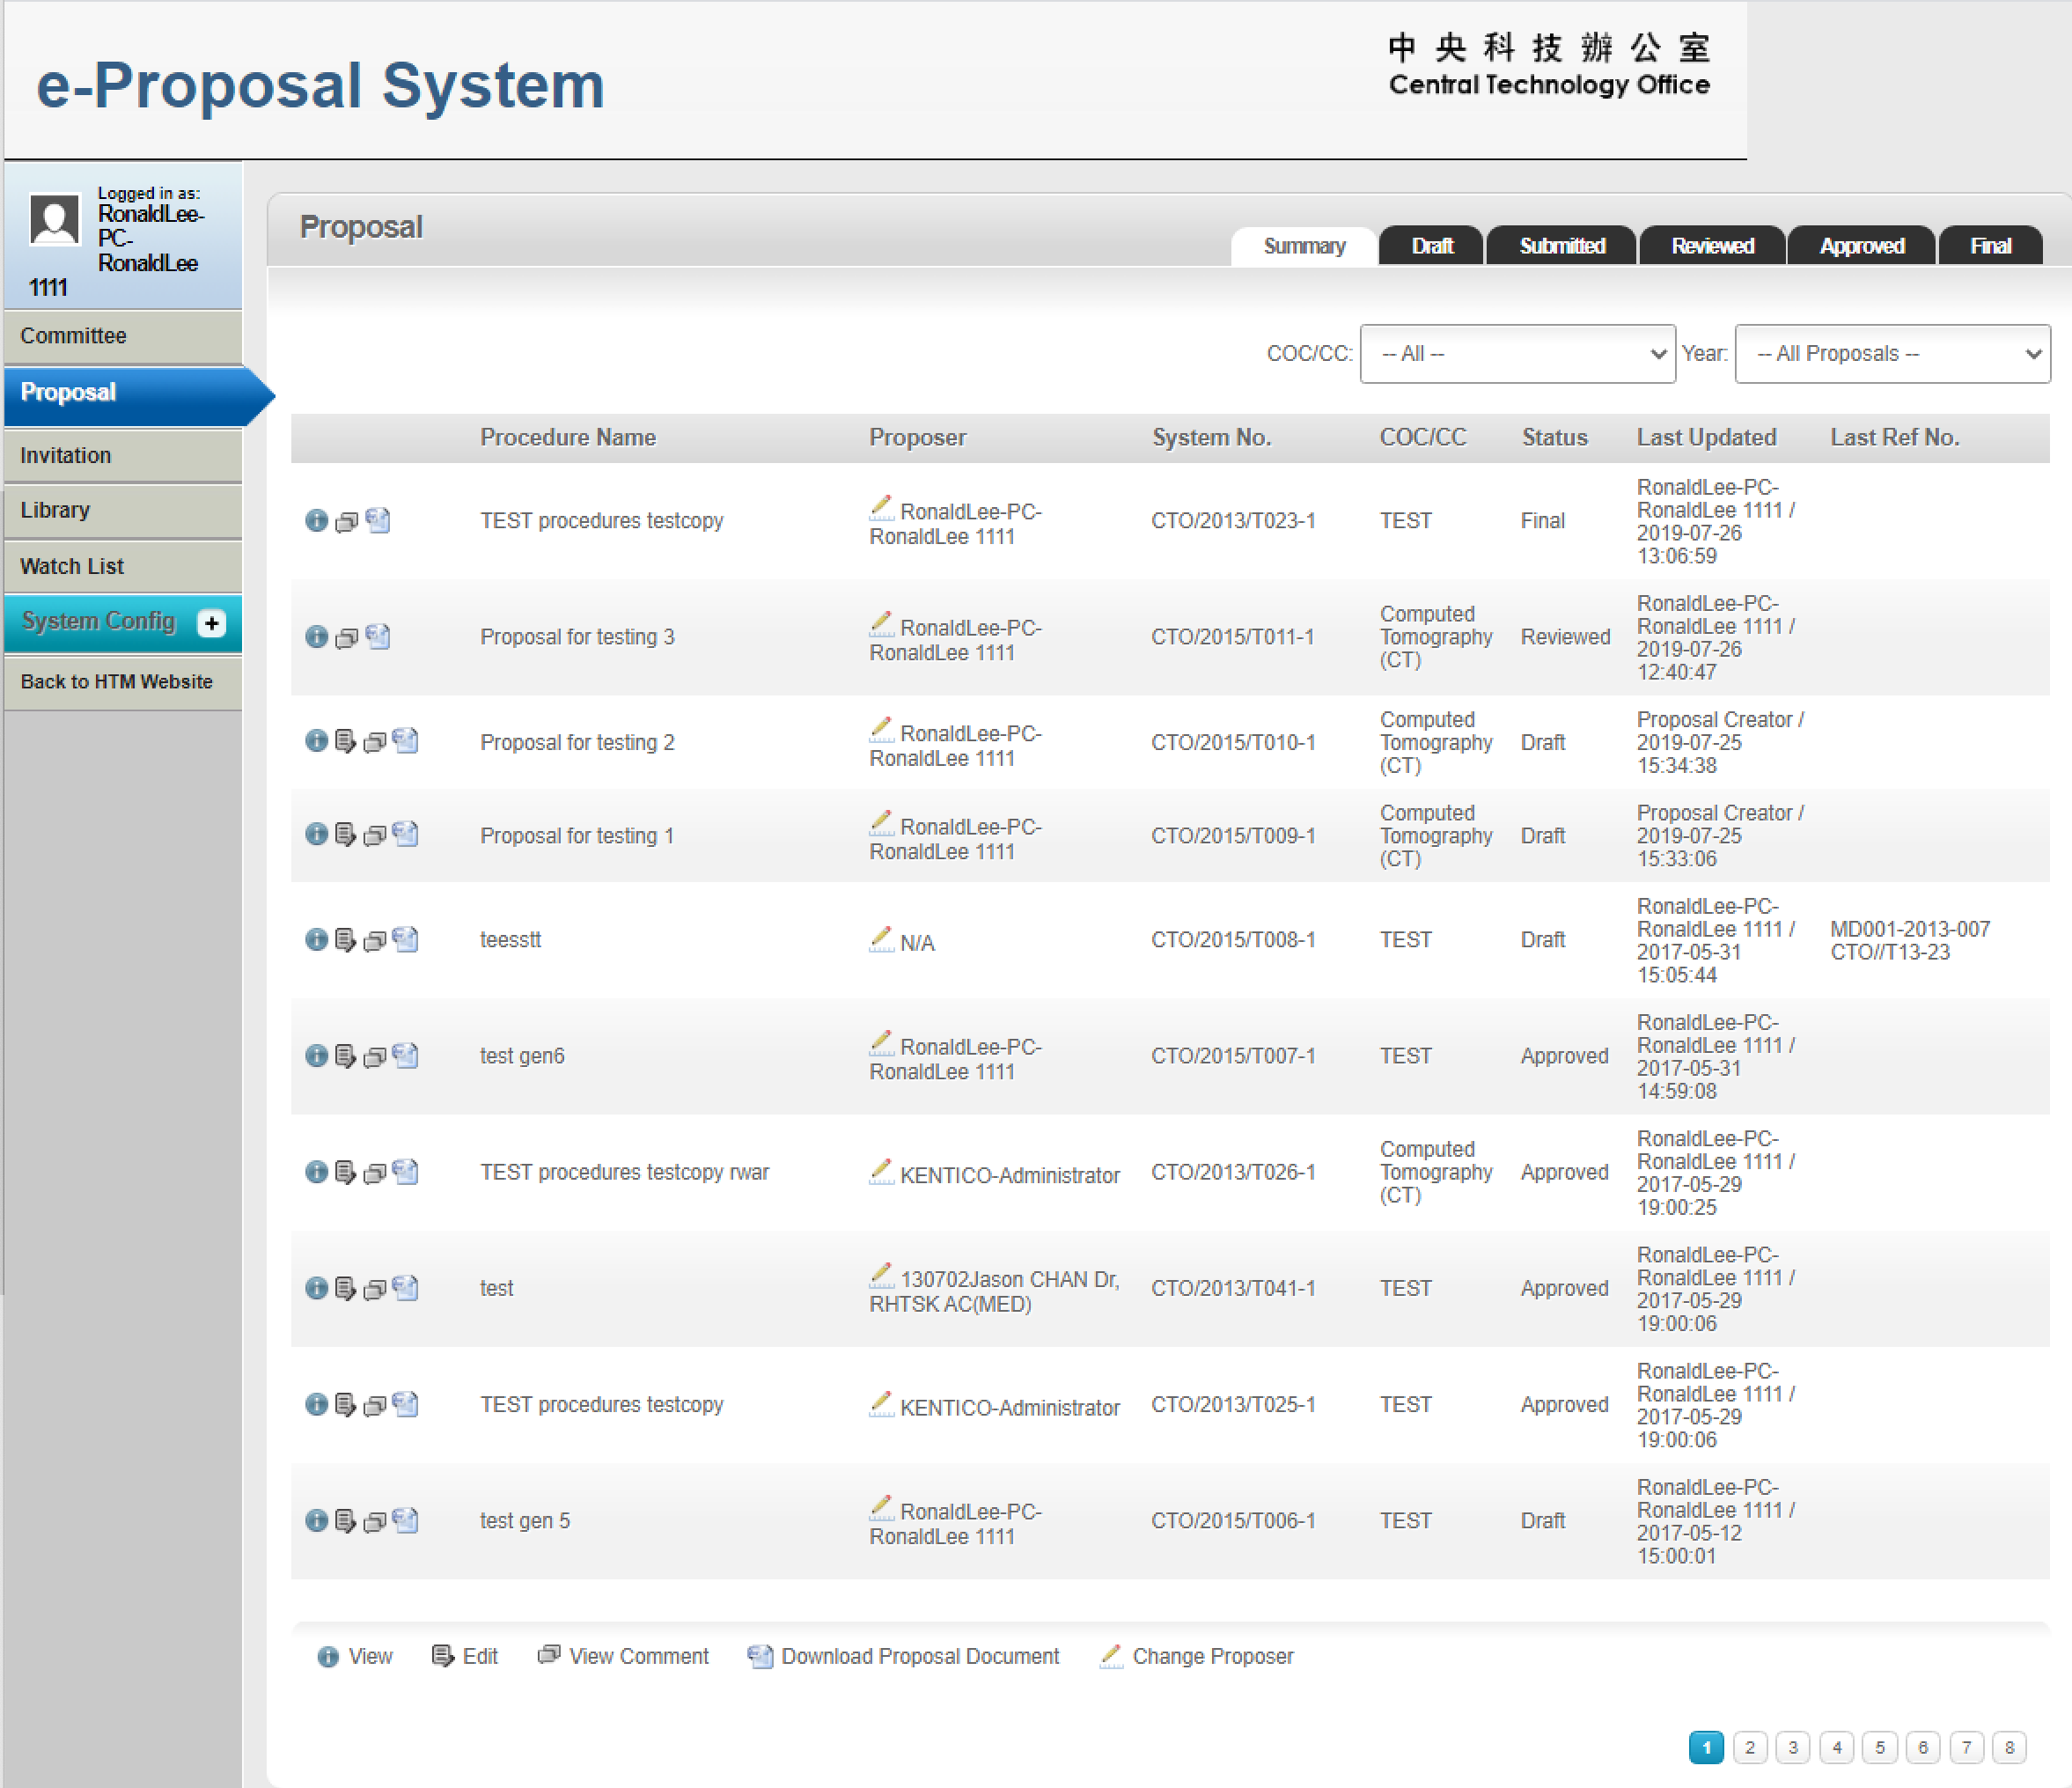Image resolution: width=2072 pixels, height=1788 pixels.
Task: Select current page 1 button
Action: [x=1706, y=1747]
